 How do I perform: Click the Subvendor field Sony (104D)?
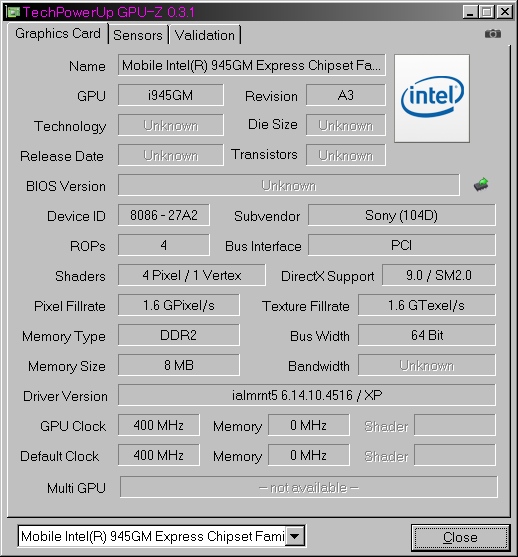[x=401, y=215]
